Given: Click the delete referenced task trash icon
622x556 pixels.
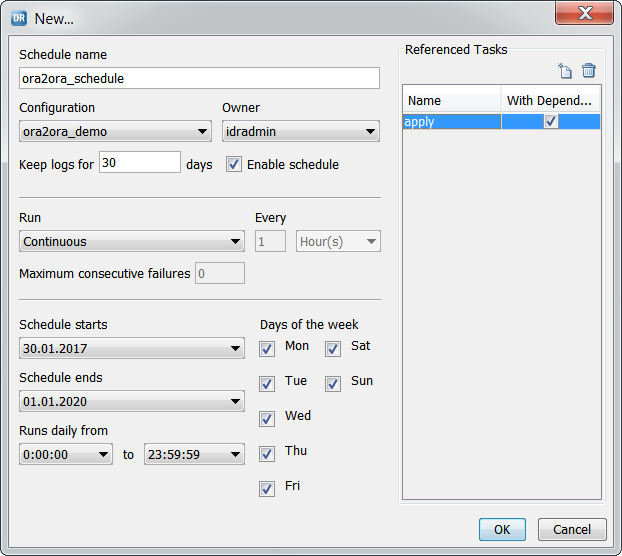Looking at the screenshot, I should (589, 71).
